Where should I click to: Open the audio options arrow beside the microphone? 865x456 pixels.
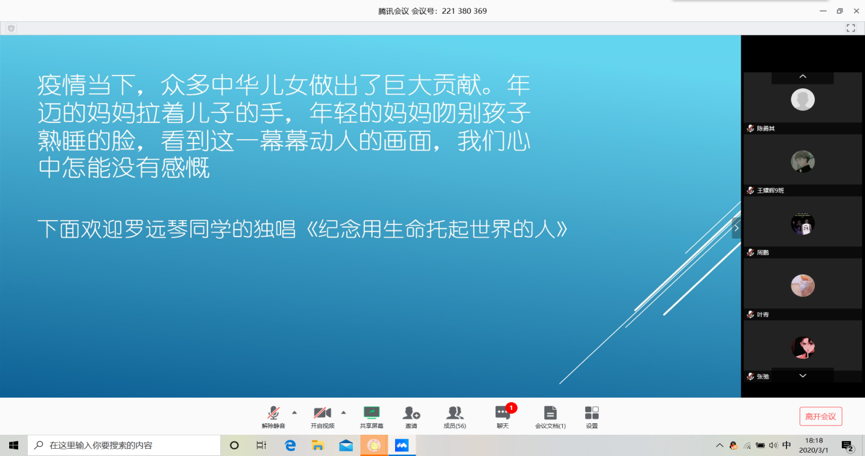tap(294, 412)
